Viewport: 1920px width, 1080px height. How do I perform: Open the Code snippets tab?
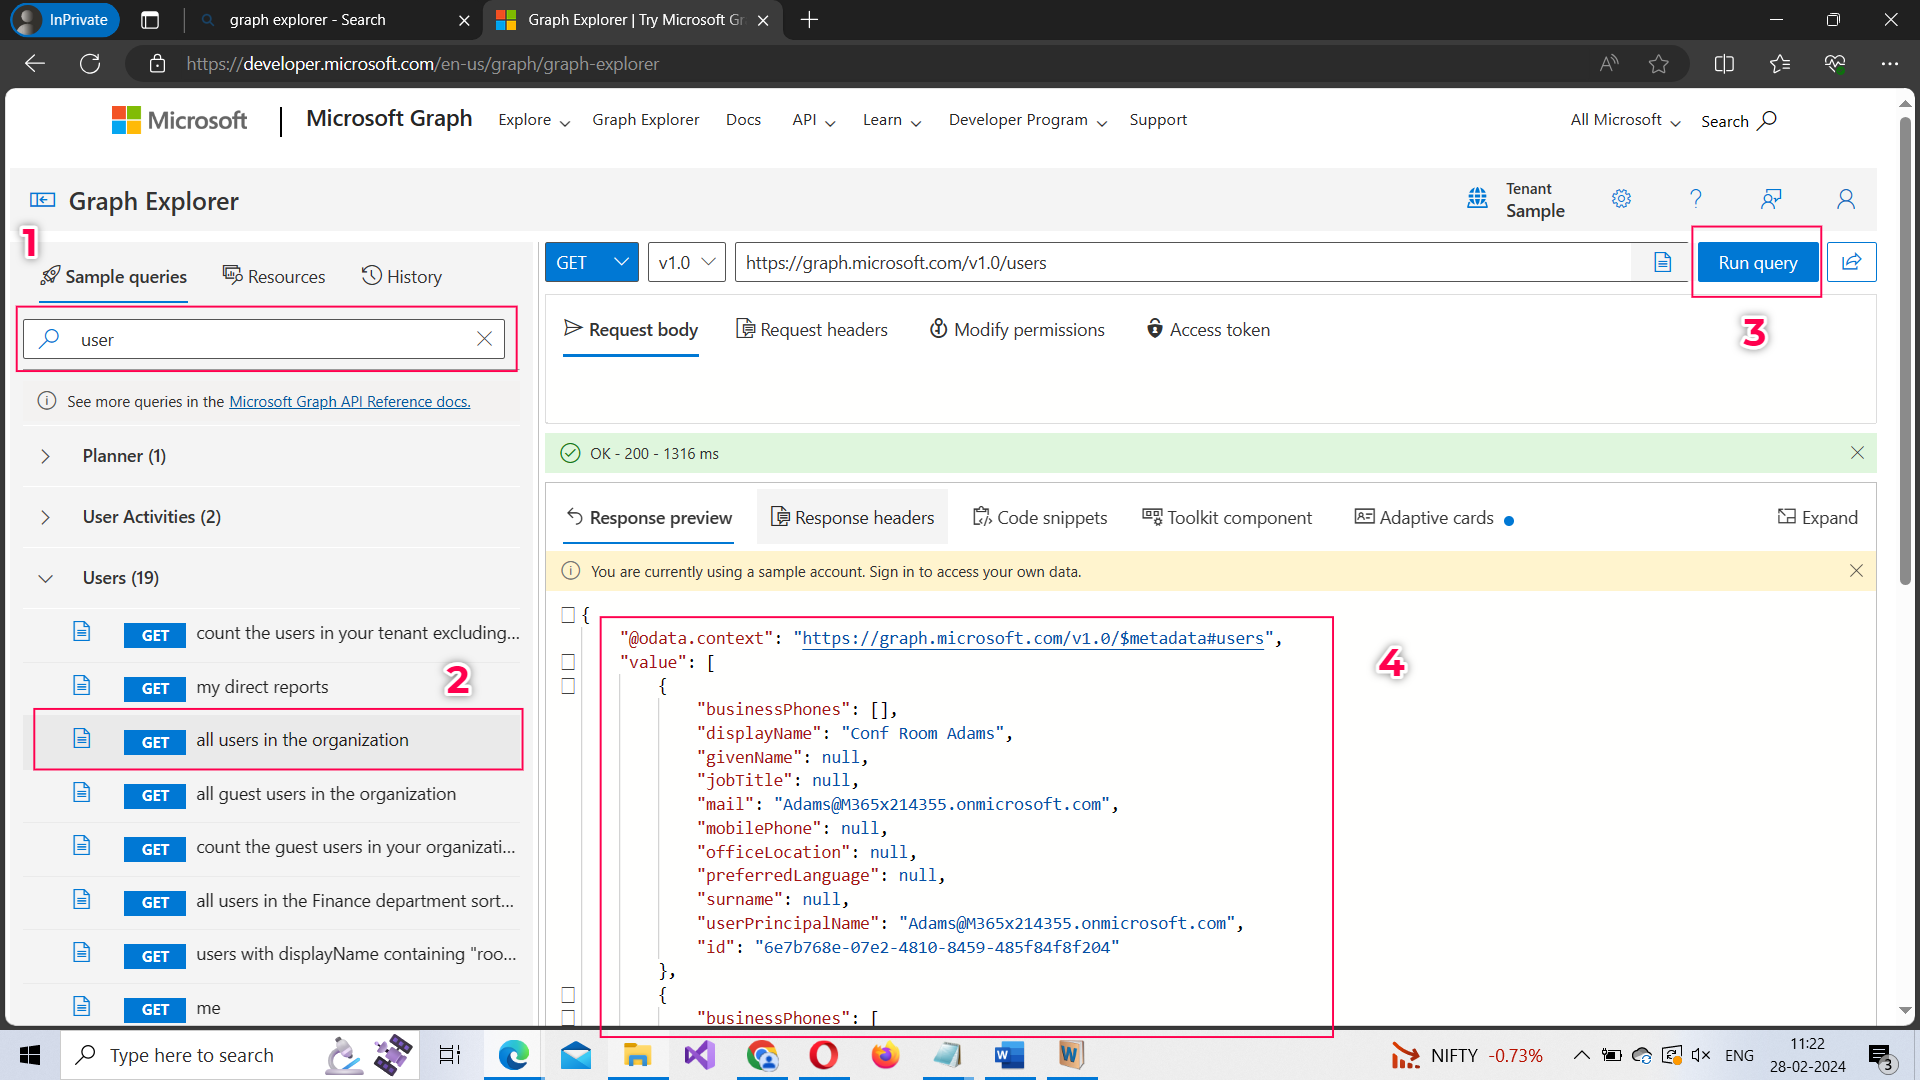click(x=1040, y=517)
